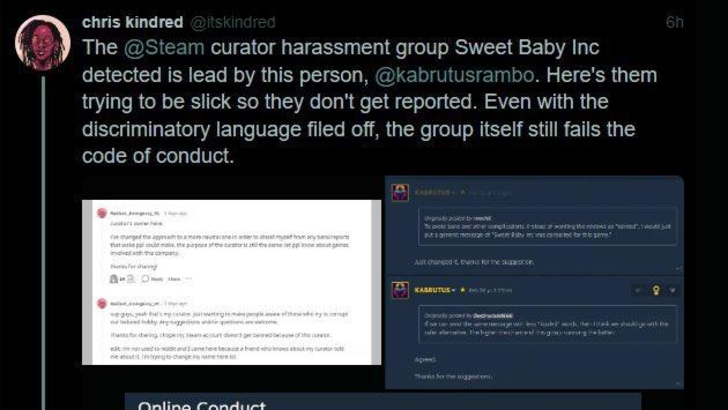
Task: Open chris kindred's profile avatar
Action: [x=42, y=43]
